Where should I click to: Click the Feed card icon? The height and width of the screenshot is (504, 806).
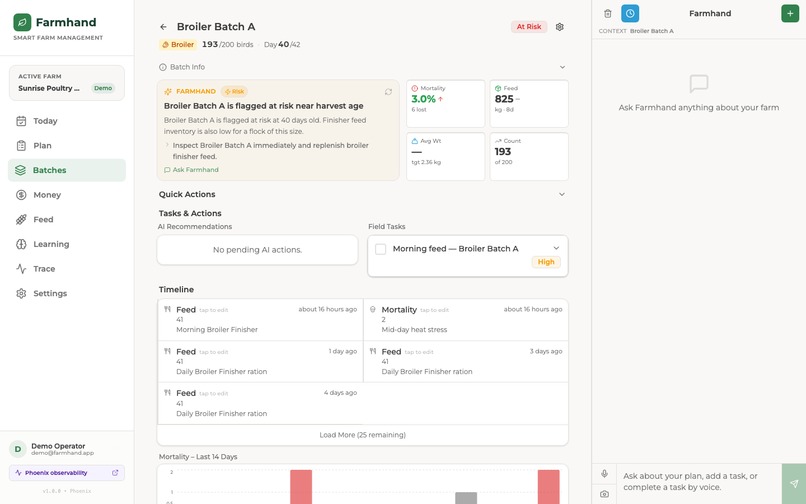[498, 88]
